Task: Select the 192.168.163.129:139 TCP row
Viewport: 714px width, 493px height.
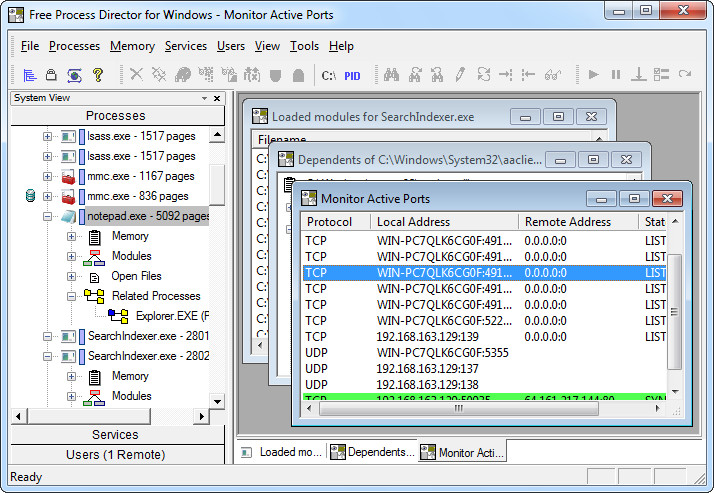Action: pos(484,336)
